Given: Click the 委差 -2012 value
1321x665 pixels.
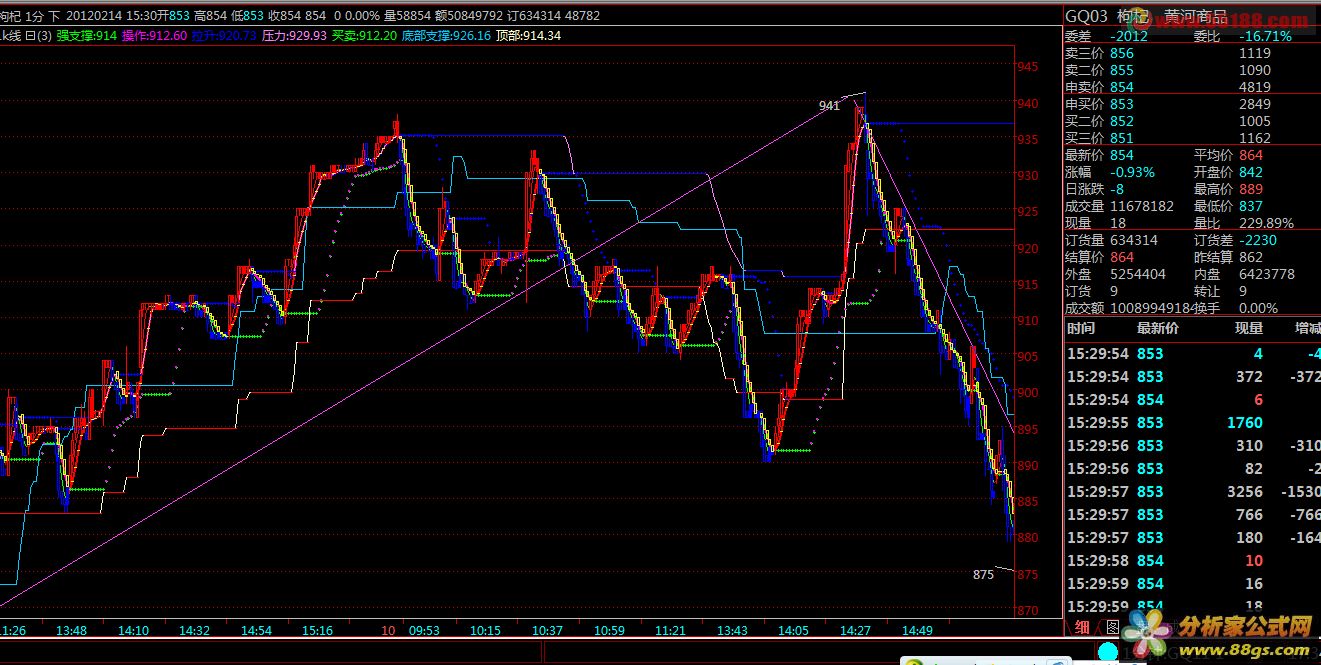Looking at the screenshot, I should pyautogui.click(x=1129, y=36).
